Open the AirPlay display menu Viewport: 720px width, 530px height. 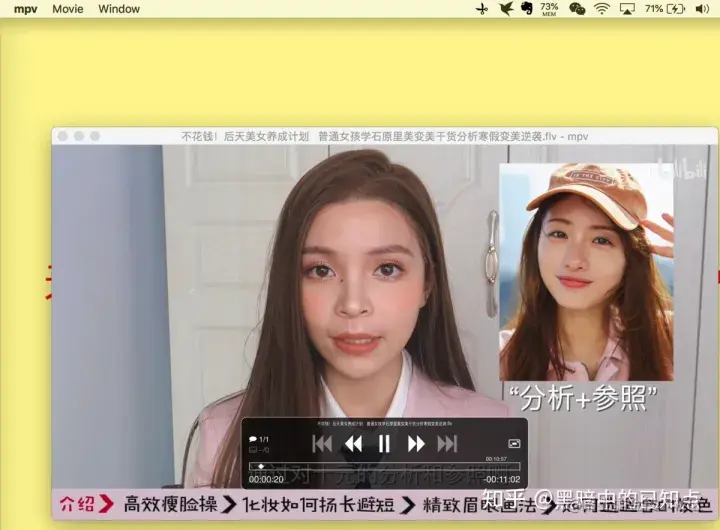tap(627, 9)
